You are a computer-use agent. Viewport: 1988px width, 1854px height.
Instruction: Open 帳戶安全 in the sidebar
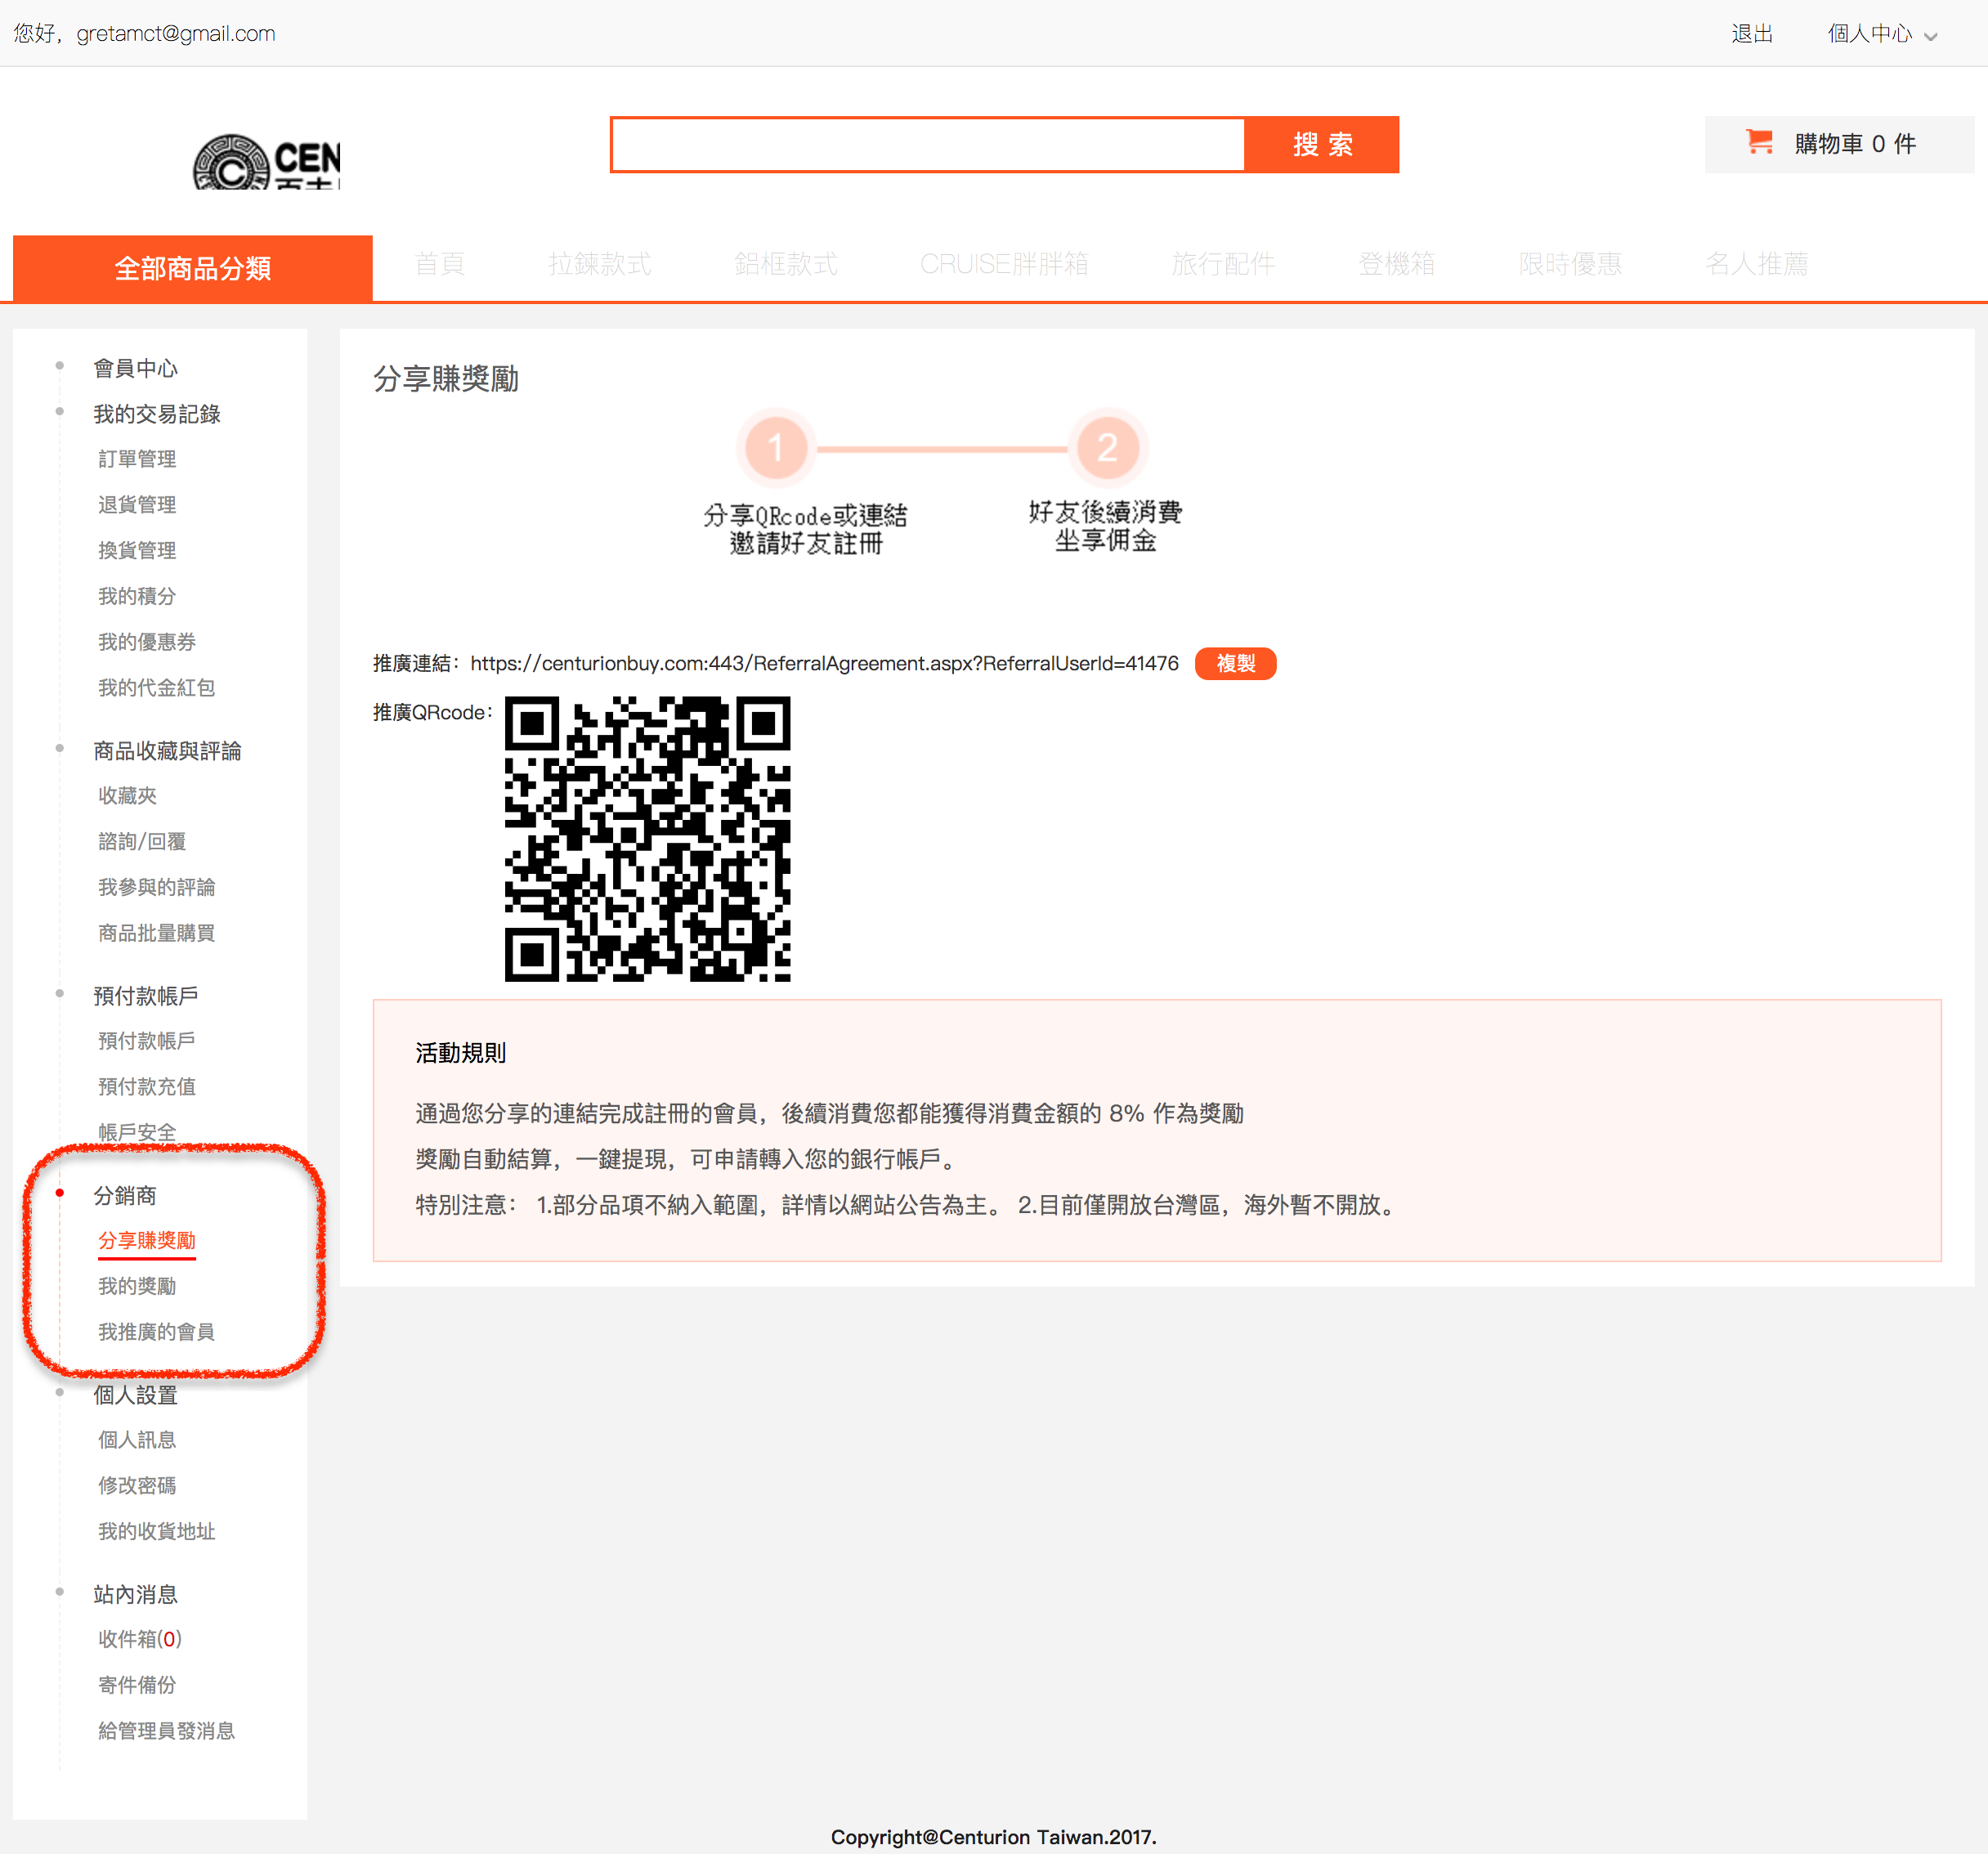pos(137,1133)
